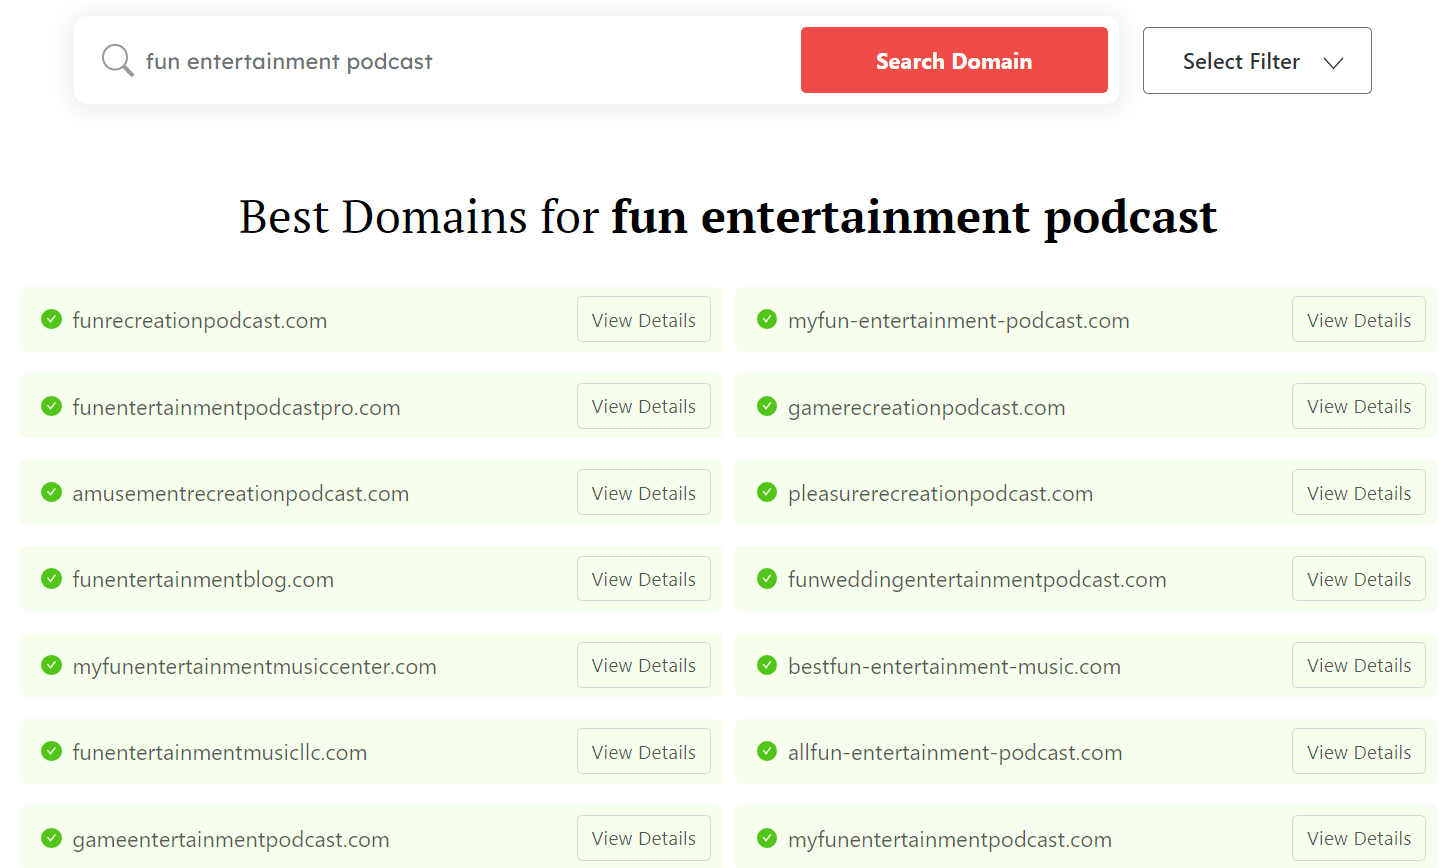The image size is (1453, 868).
Task: Click the green check icon beside myfunentertainmentmusiccenter.com
Action: click(x=51, y=665)
